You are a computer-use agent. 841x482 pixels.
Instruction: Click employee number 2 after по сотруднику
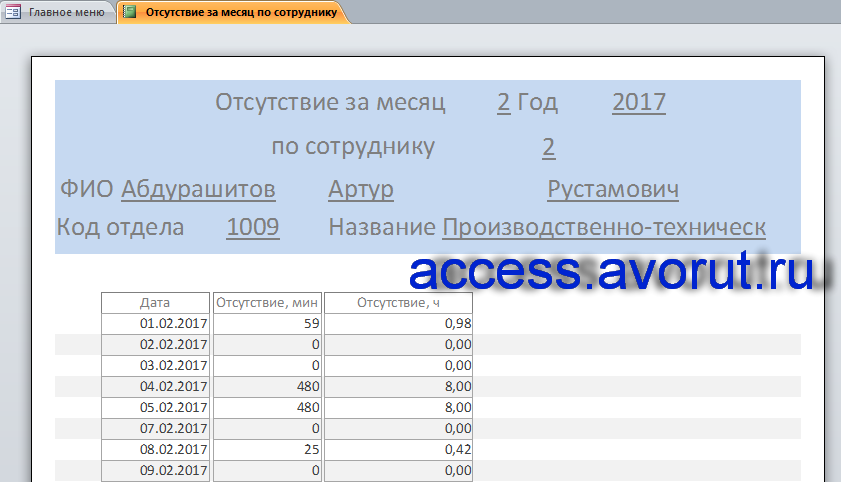(x=548, y=146)
